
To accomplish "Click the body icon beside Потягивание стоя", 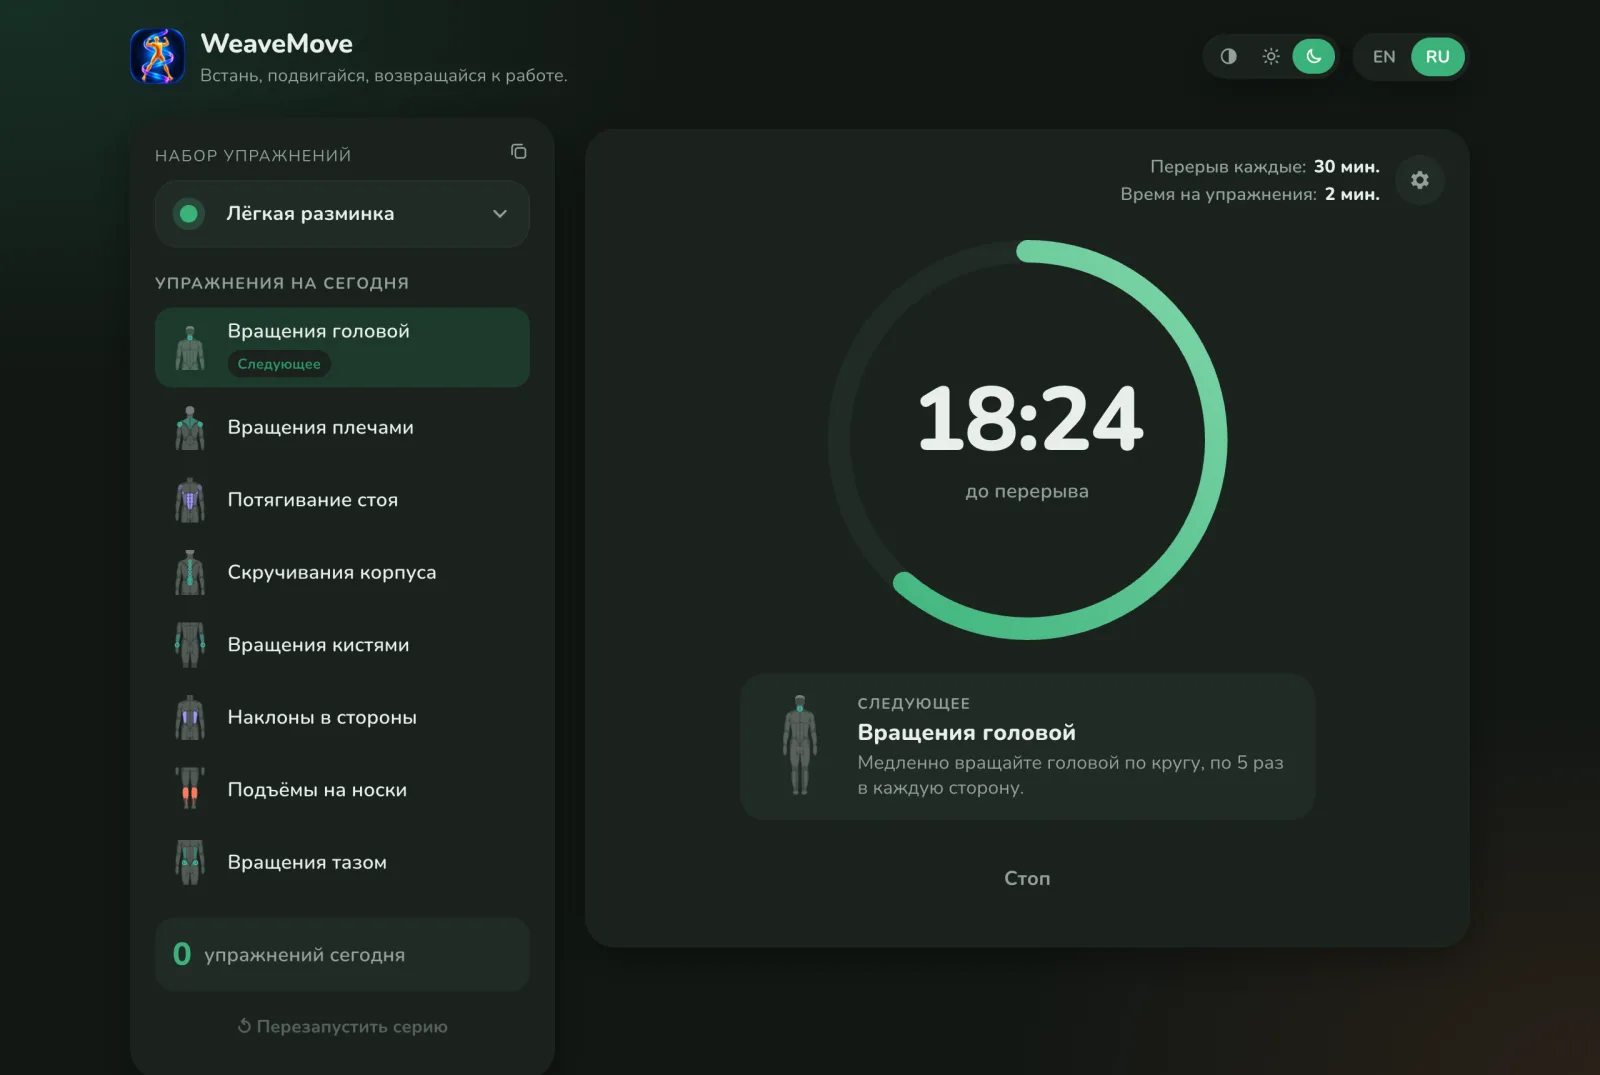I will pyautogui.click(x=190, y=500).
